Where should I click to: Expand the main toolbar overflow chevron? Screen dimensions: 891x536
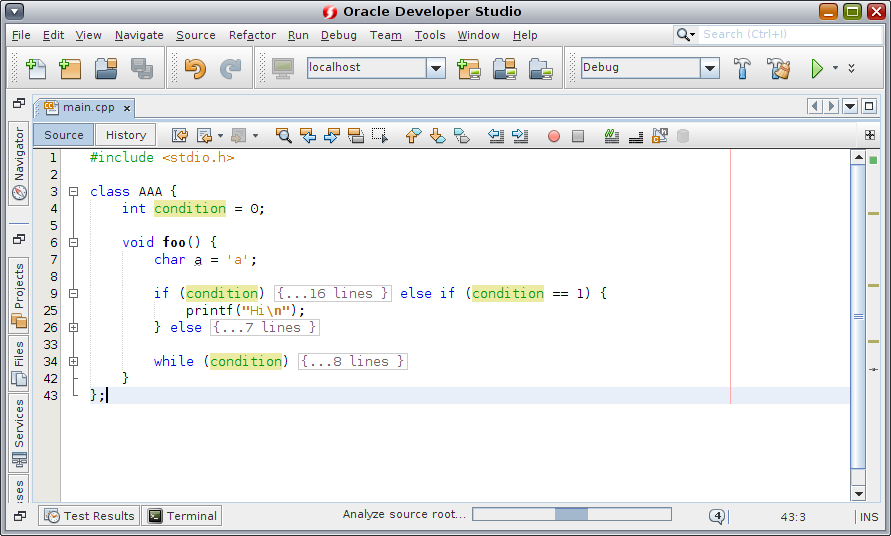[x=851, y=68]
